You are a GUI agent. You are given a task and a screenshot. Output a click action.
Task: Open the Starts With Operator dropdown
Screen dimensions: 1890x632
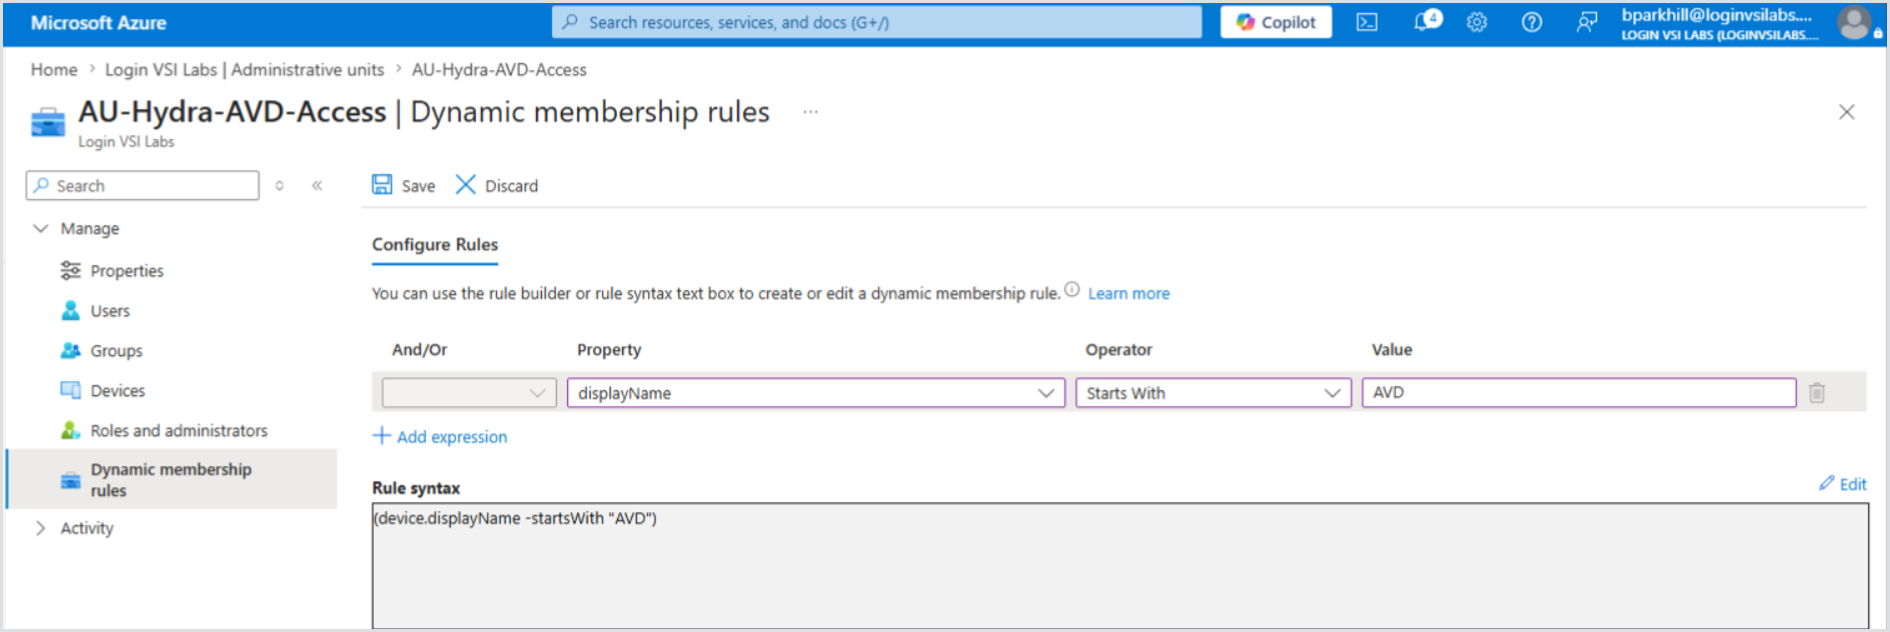click(x=1213, y=393)
